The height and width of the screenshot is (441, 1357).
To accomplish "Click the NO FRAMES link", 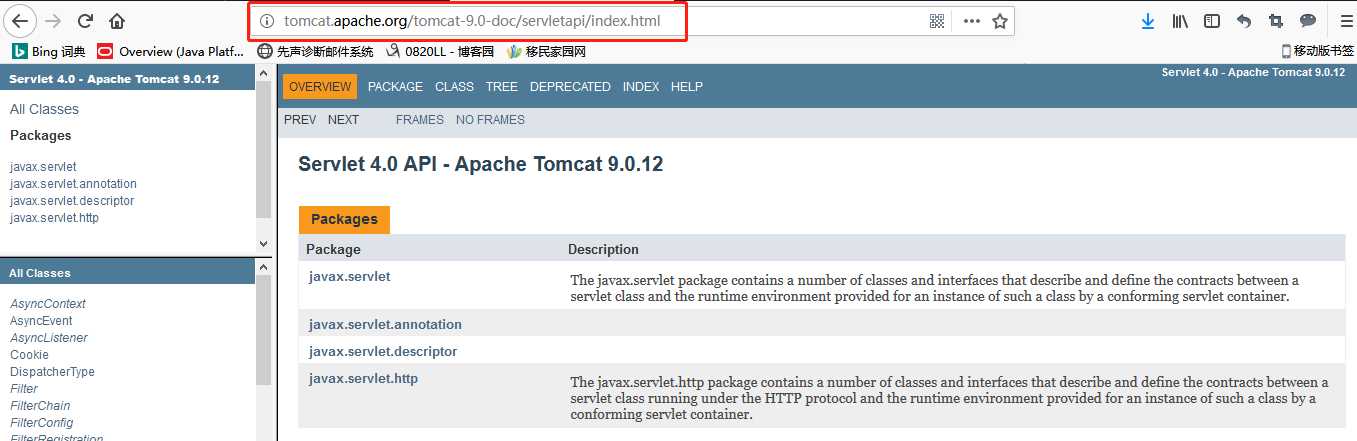I will [x=490, y=120].
